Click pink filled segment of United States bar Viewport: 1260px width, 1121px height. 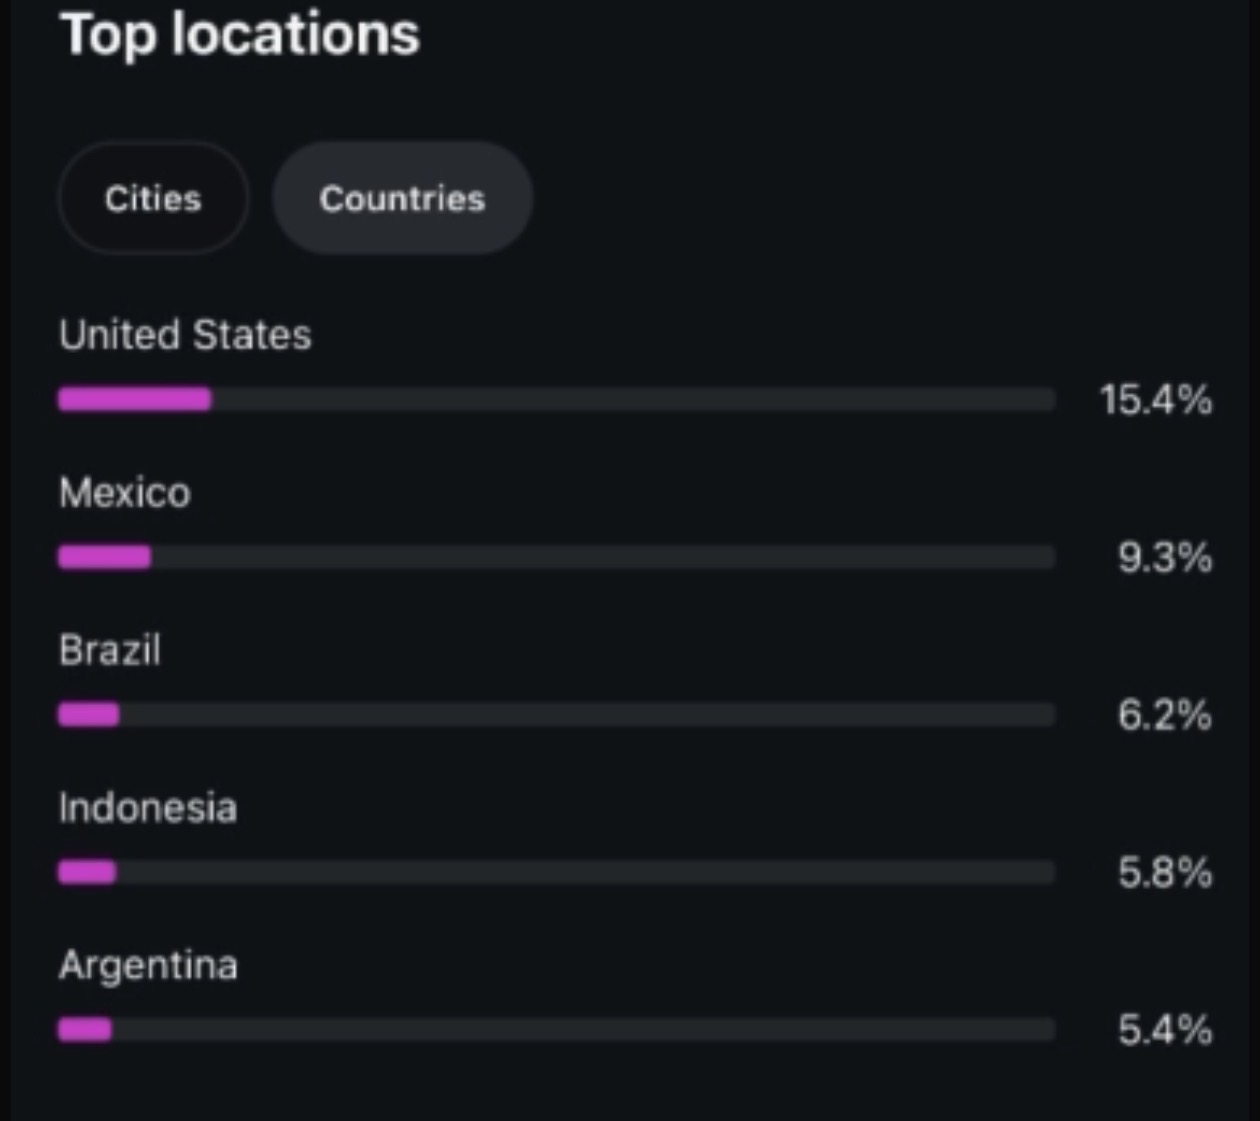point(135,400)
